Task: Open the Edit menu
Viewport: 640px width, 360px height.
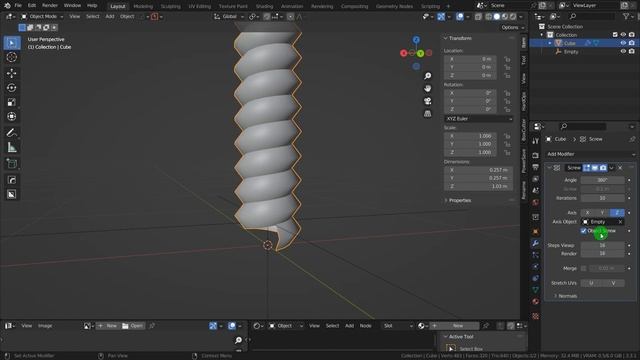Action: [32, 6]
